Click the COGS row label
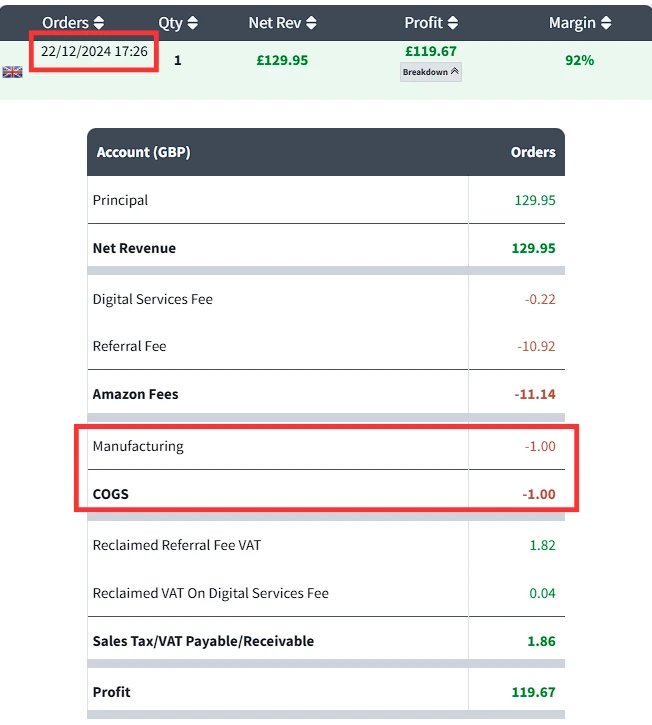This screenshot has height=725, width=652. [x=111, y=494]
